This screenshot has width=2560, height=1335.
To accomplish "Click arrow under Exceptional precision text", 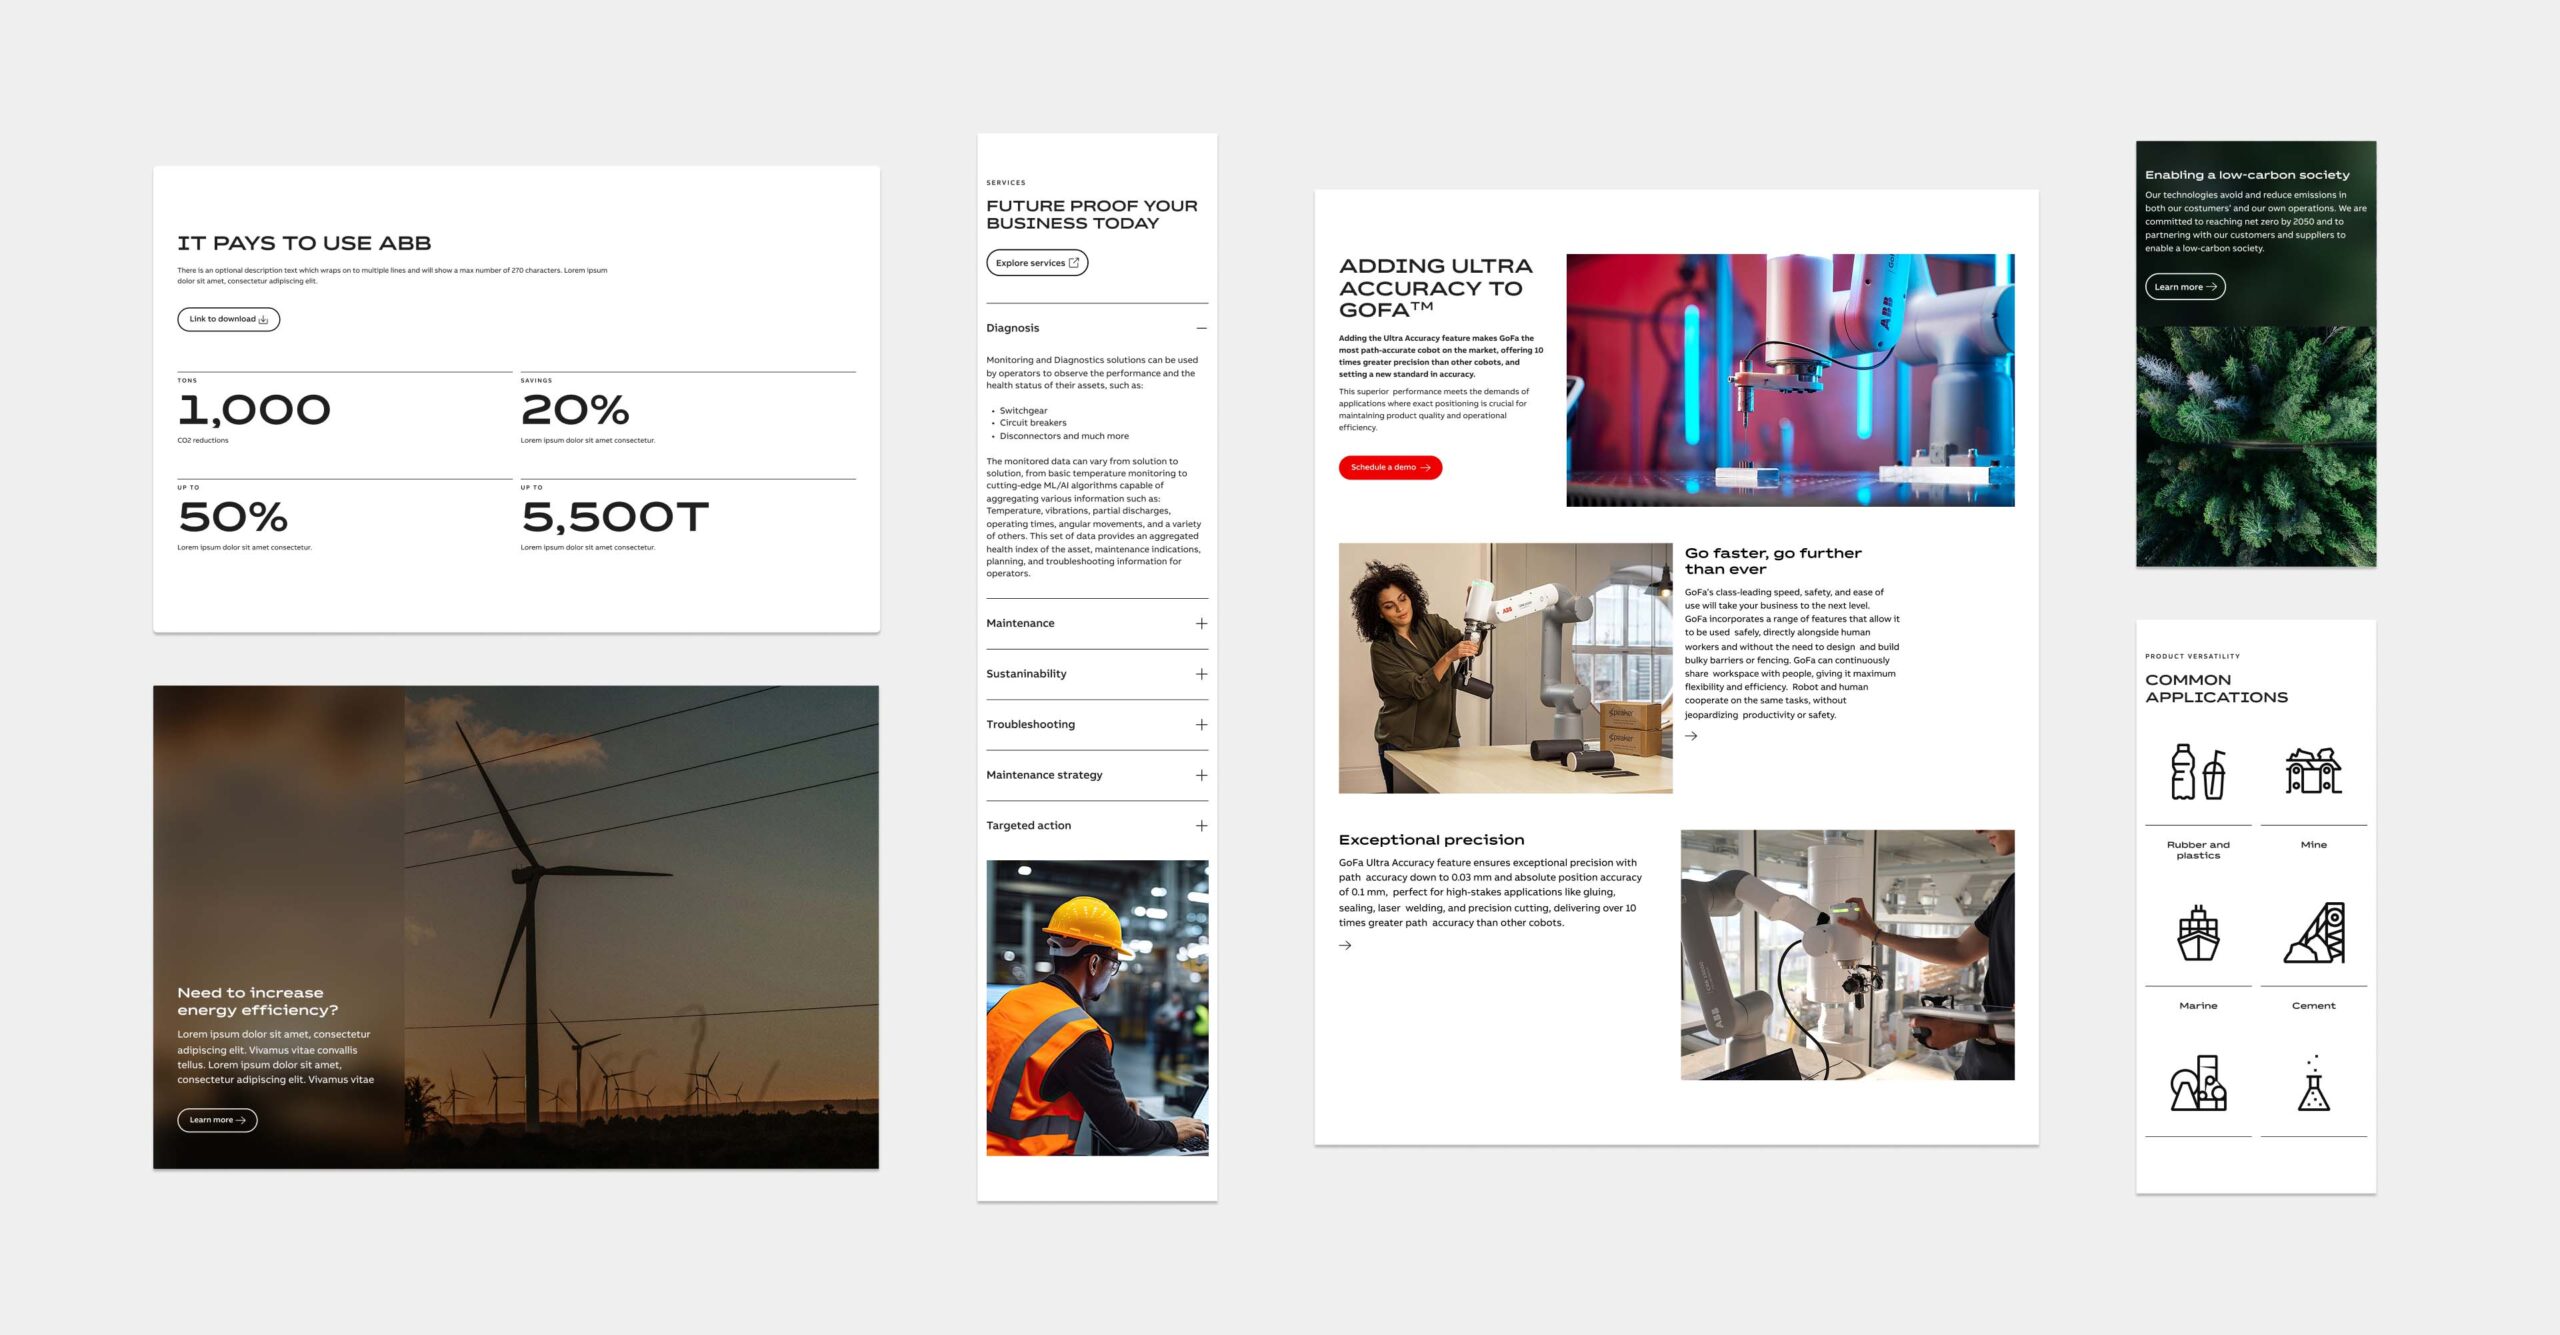I will 1346,945.
